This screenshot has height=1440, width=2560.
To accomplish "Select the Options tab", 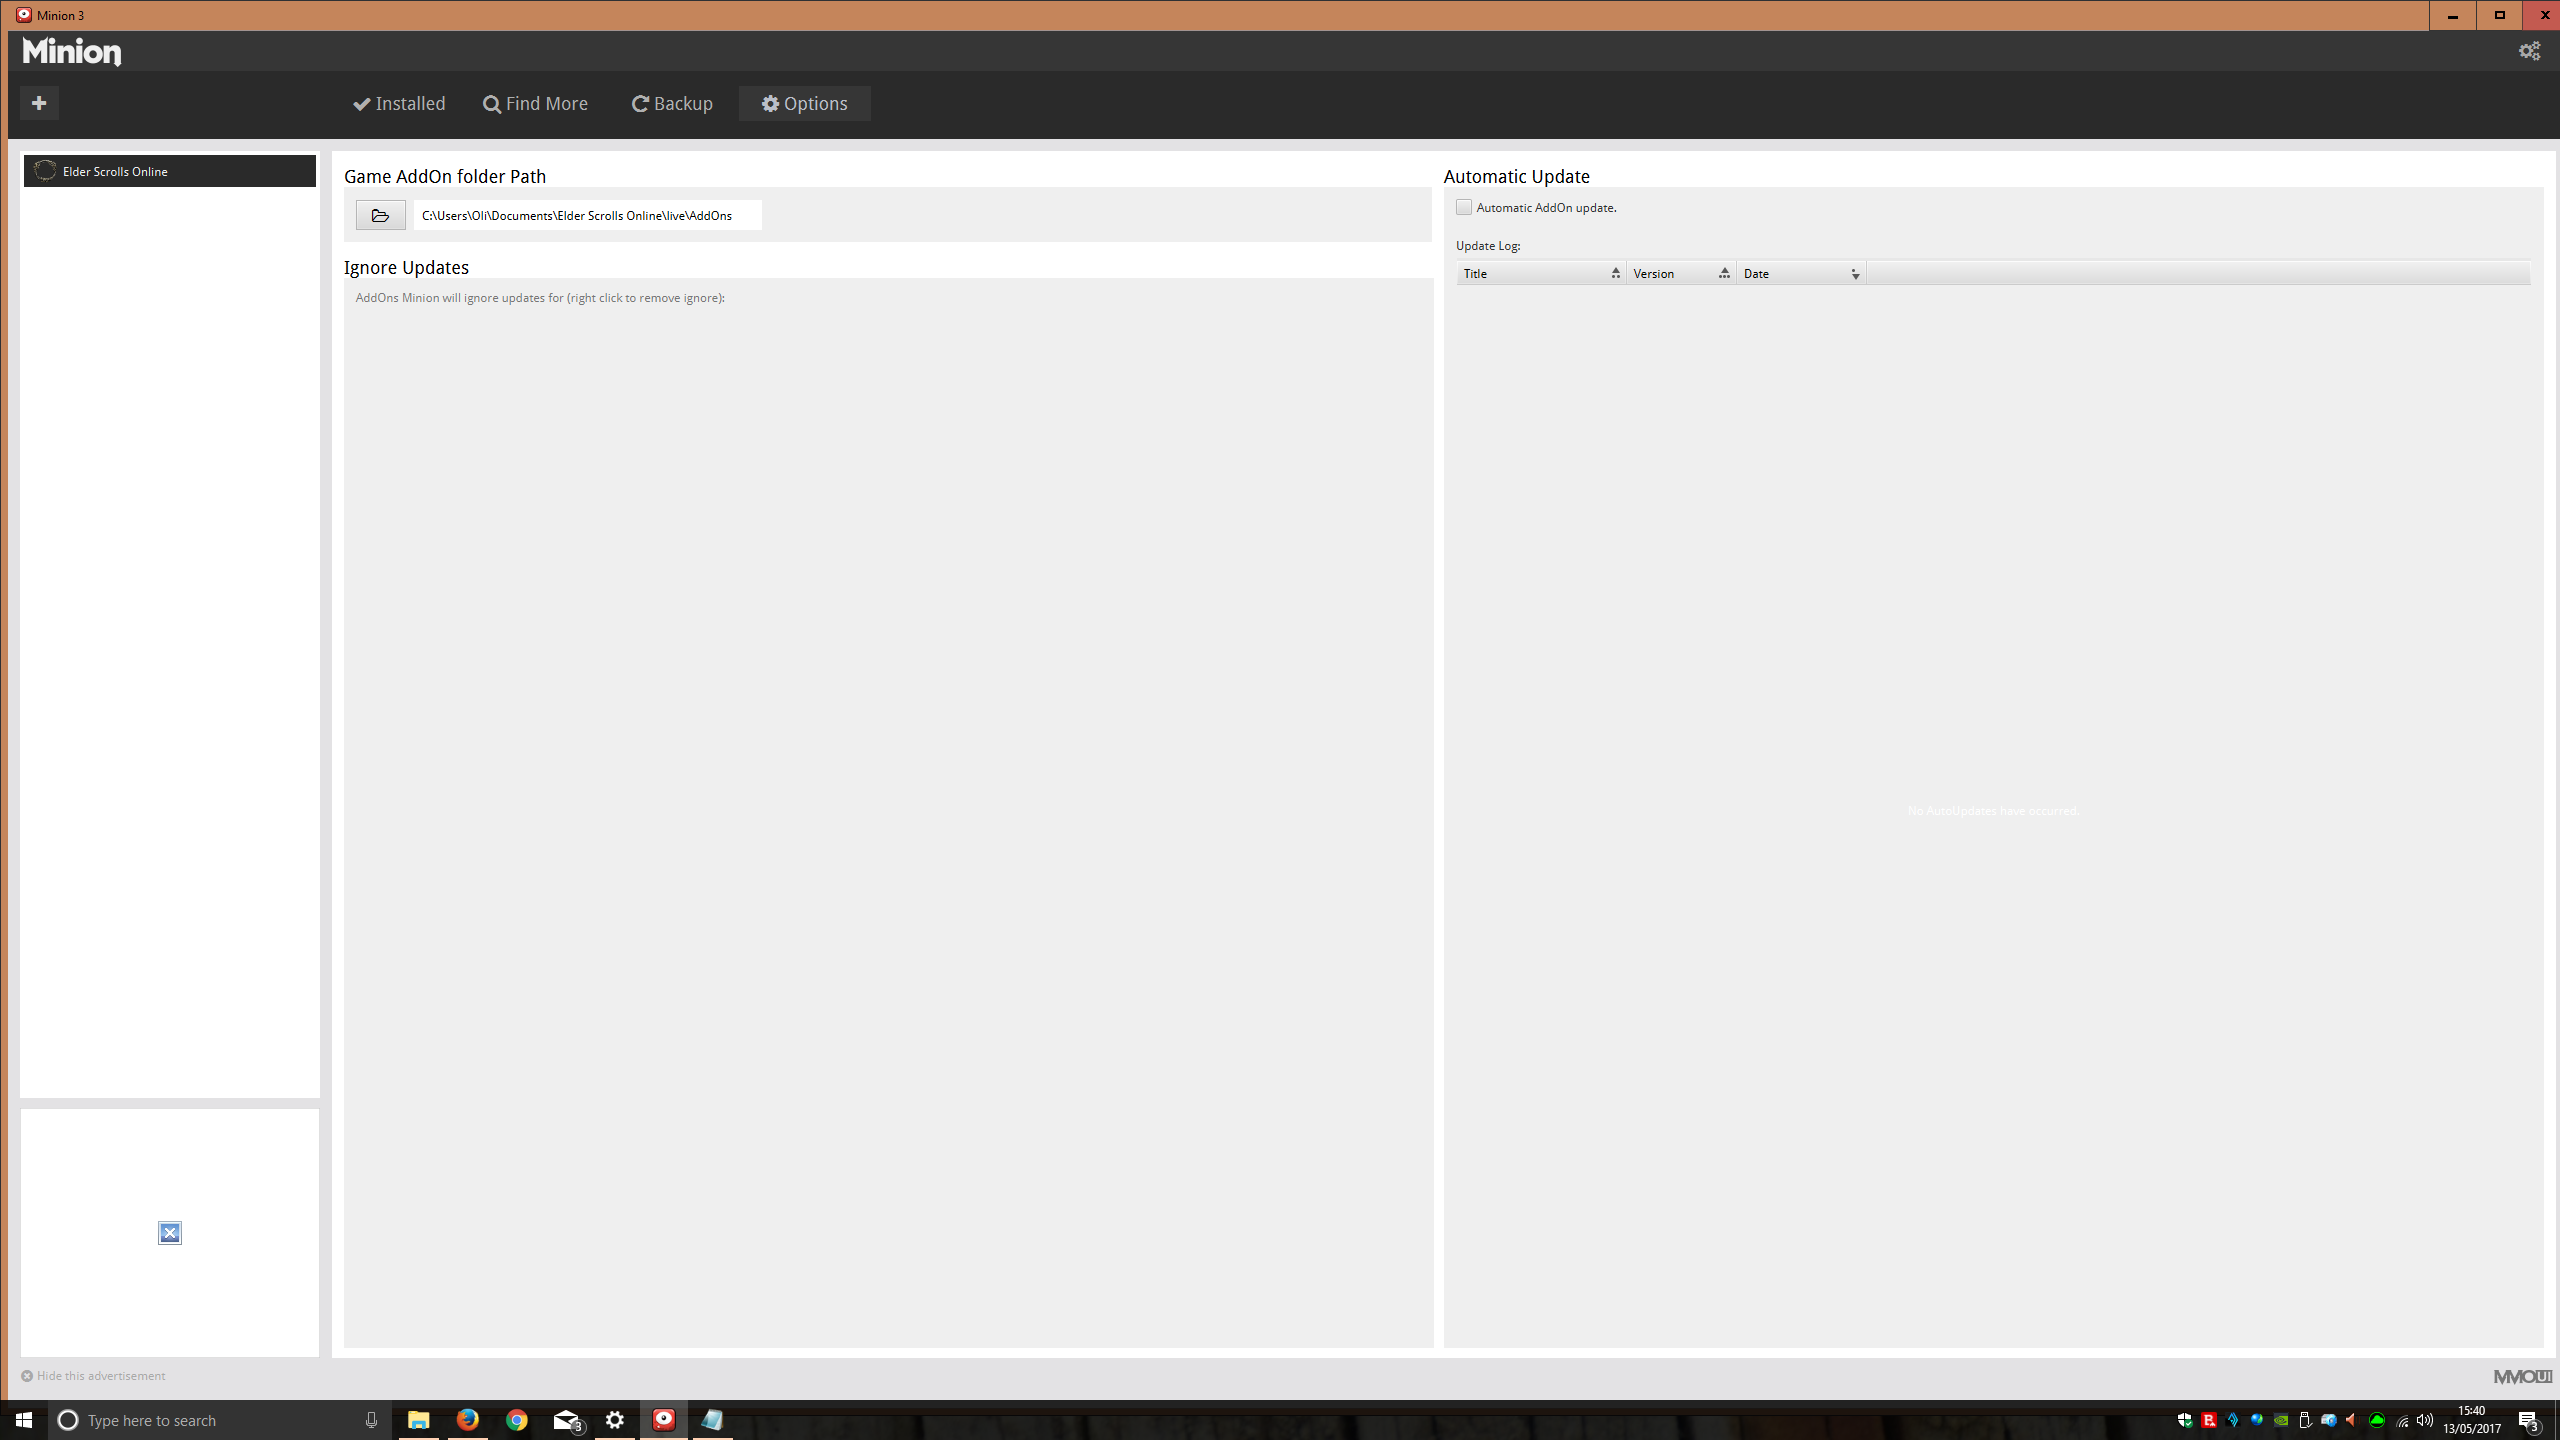I will [804, 103].
